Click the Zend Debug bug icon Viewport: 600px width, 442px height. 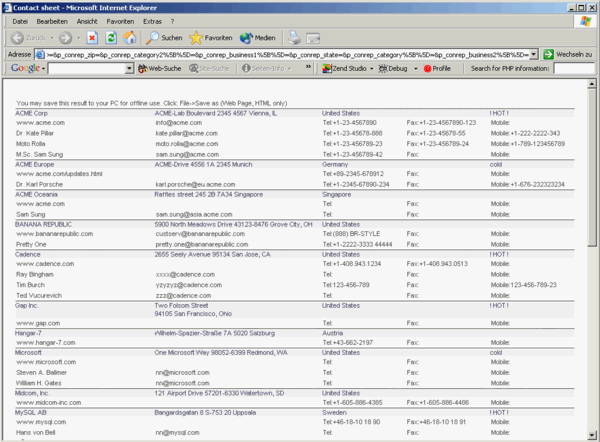(x=383, y=69)
